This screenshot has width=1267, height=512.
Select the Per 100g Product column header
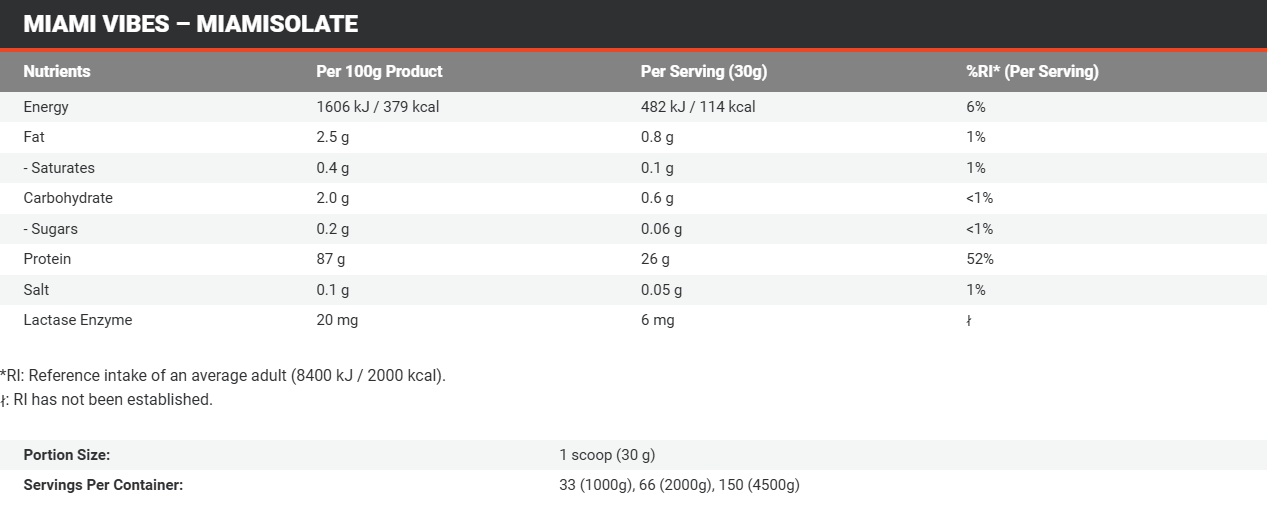coord(379,72)
